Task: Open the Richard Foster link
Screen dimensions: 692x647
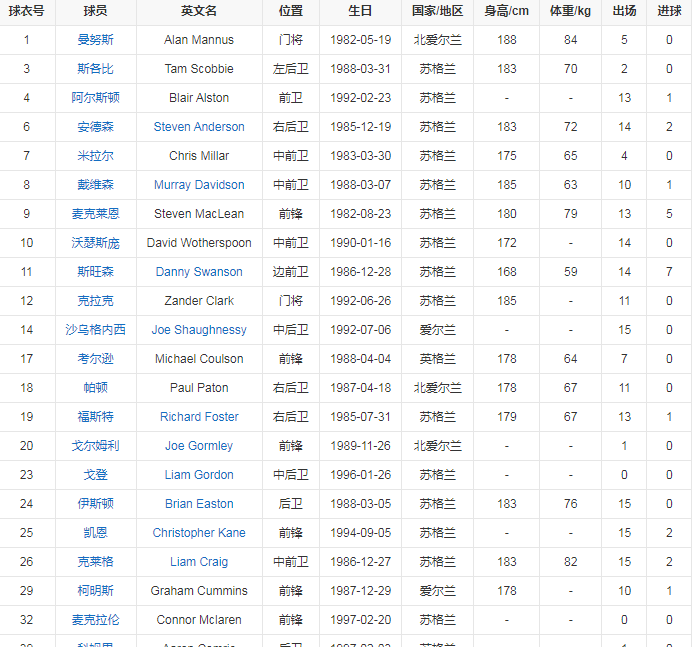Action: 198,417
